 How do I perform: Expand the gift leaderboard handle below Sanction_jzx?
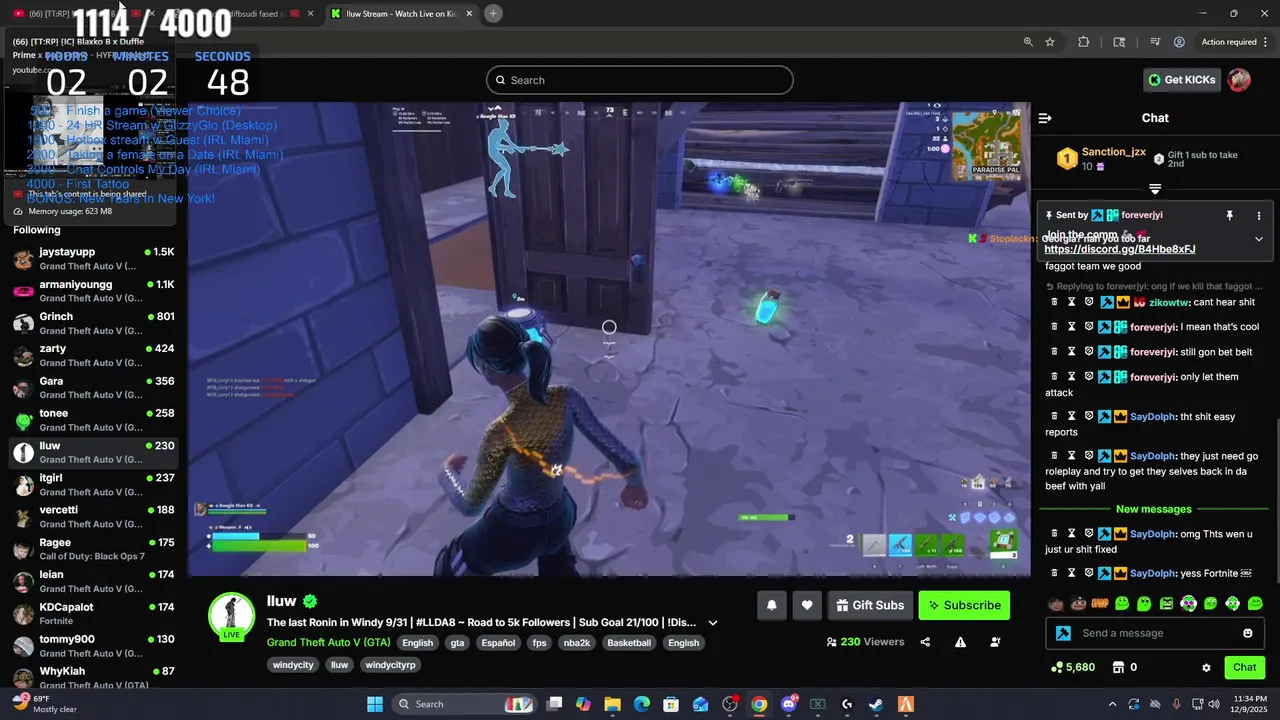(1155, 189)
